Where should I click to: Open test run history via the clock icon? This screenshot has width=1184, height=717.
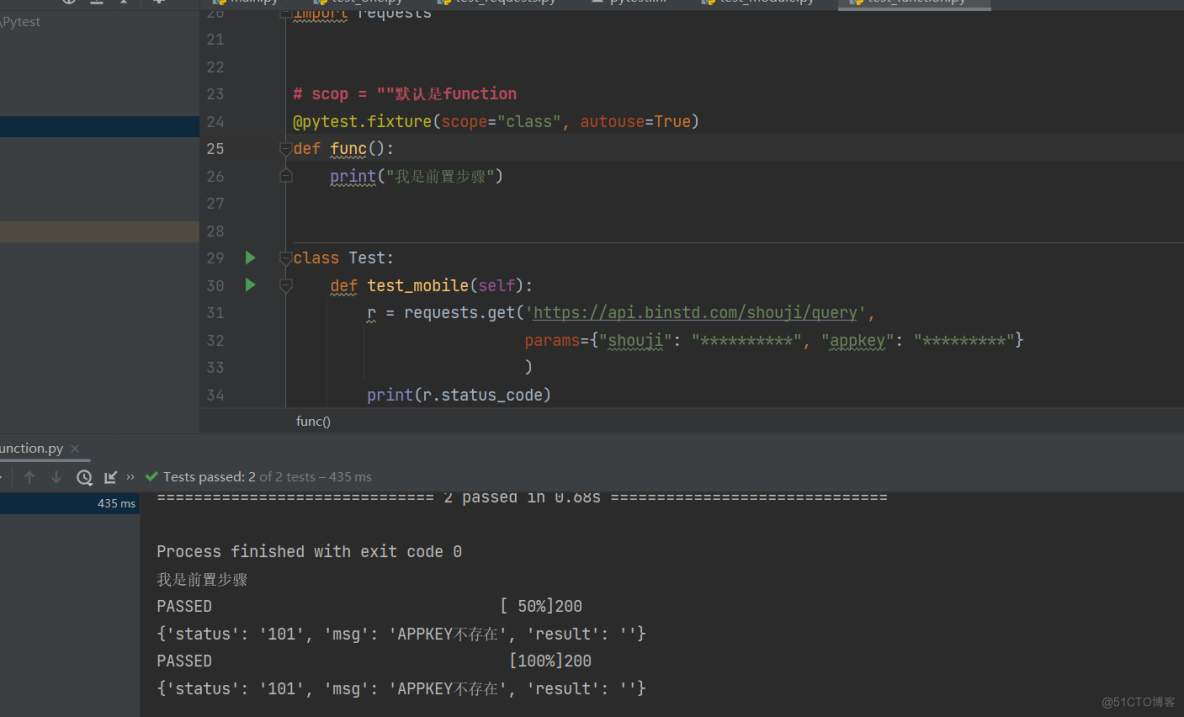point(84,477)
